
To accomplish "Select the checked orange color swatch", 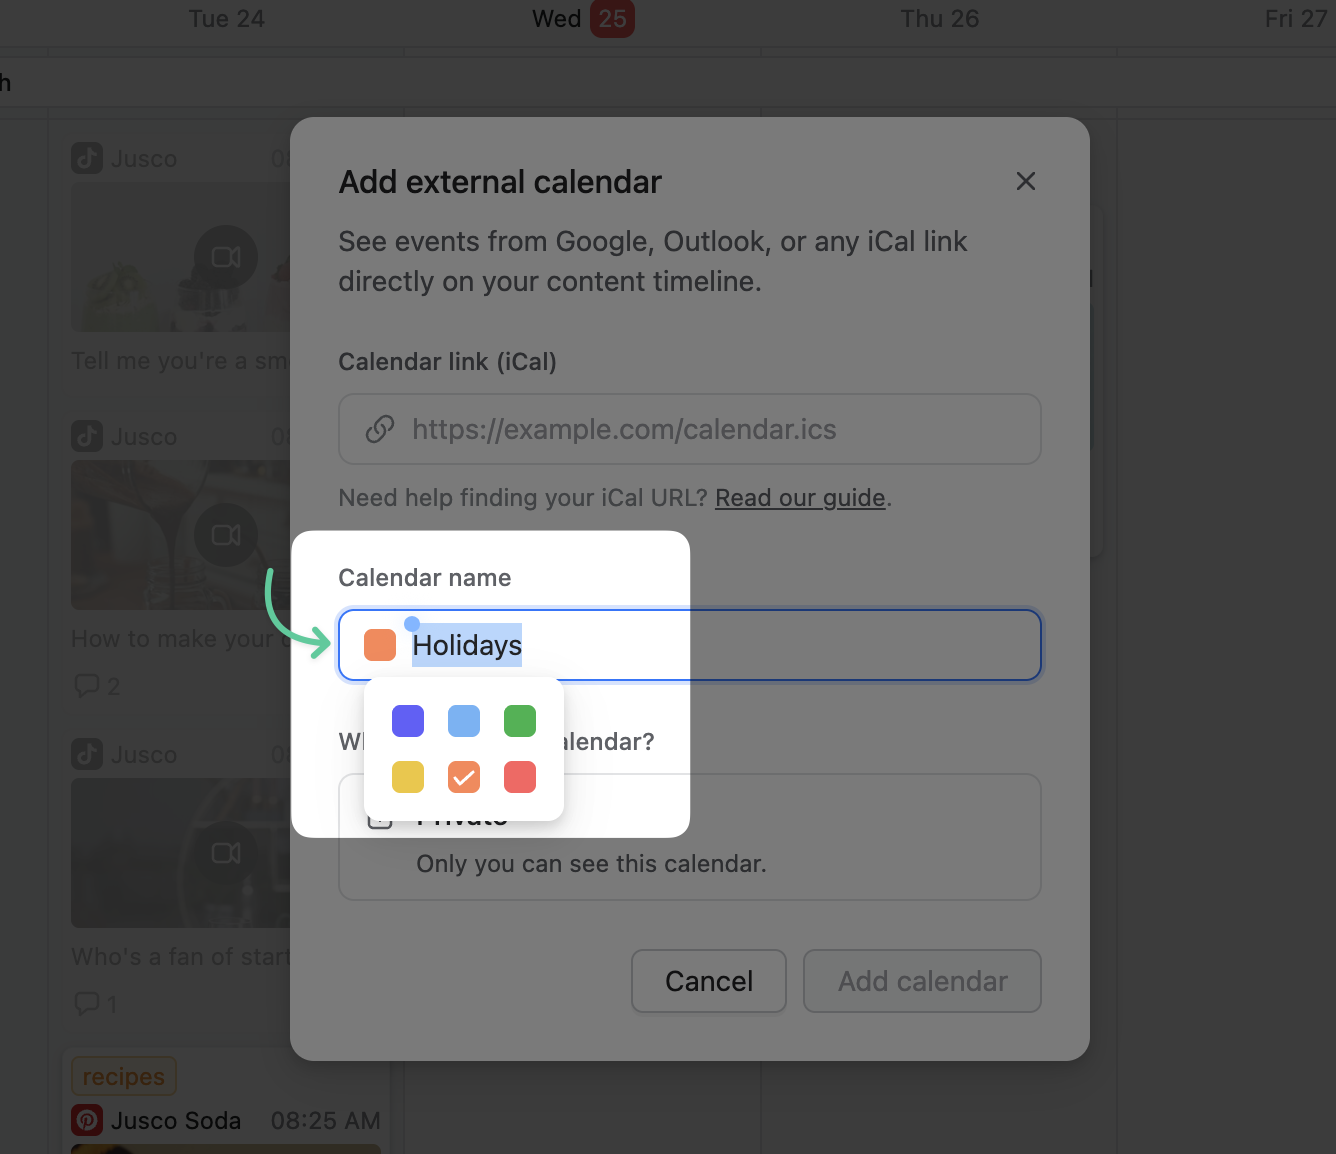I will pos(464,777).
